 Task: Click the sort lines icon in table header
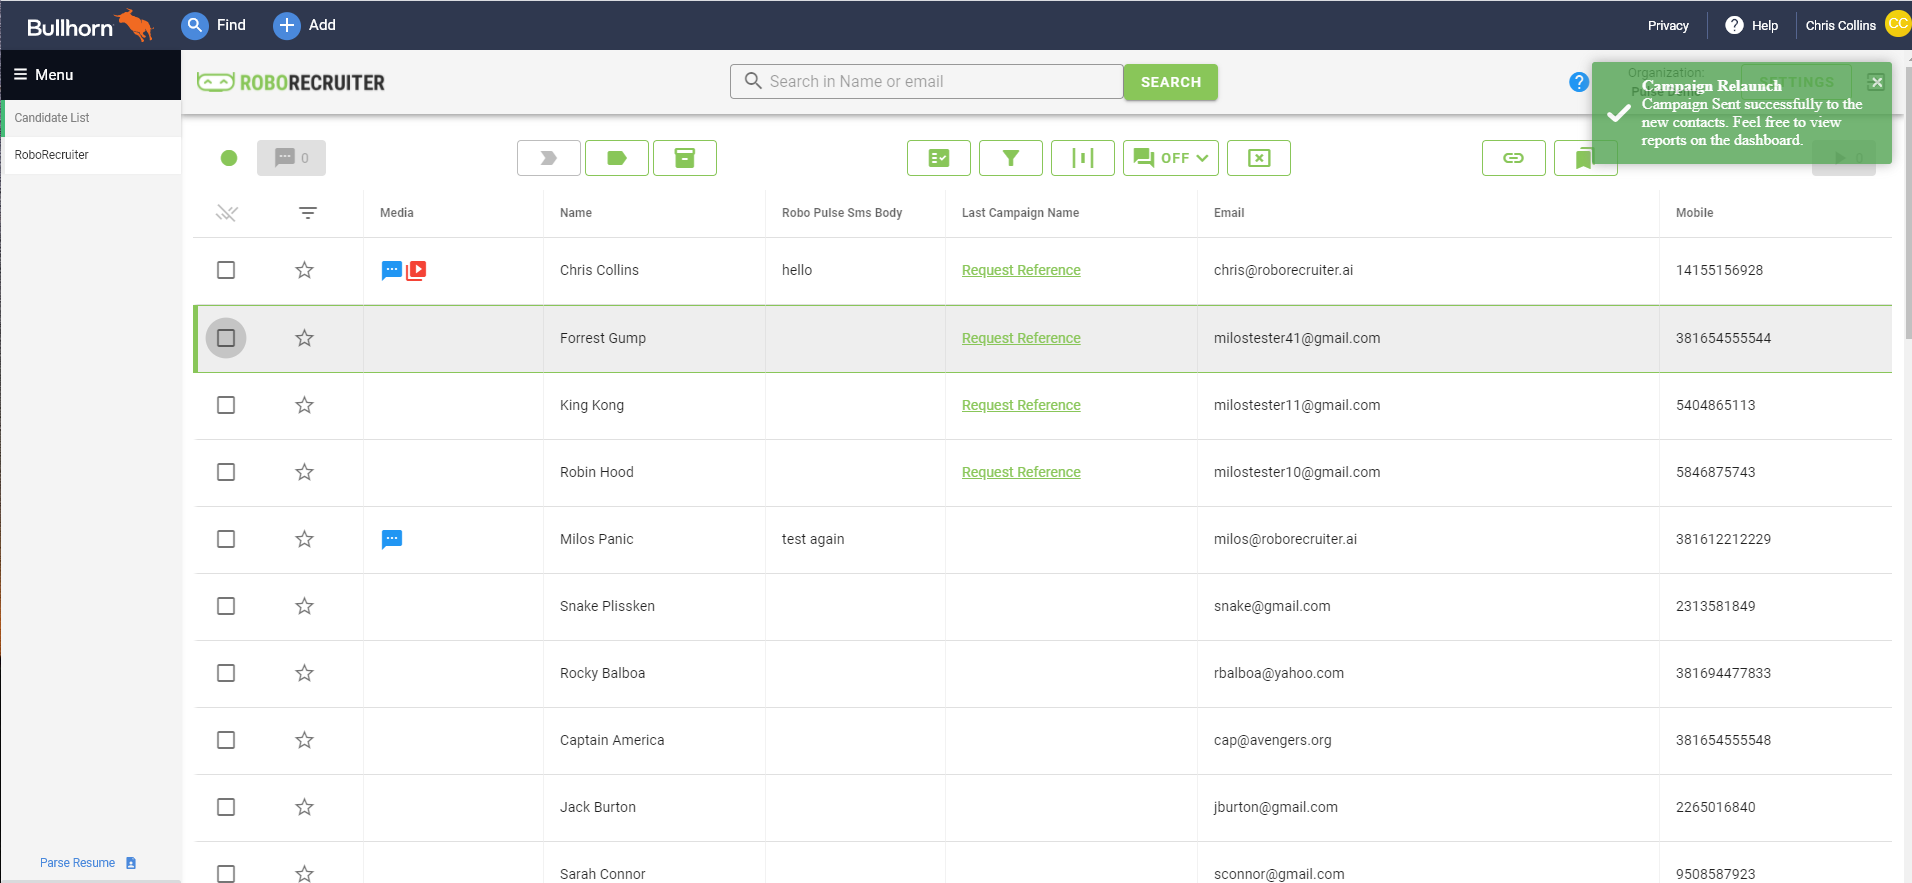308,213
